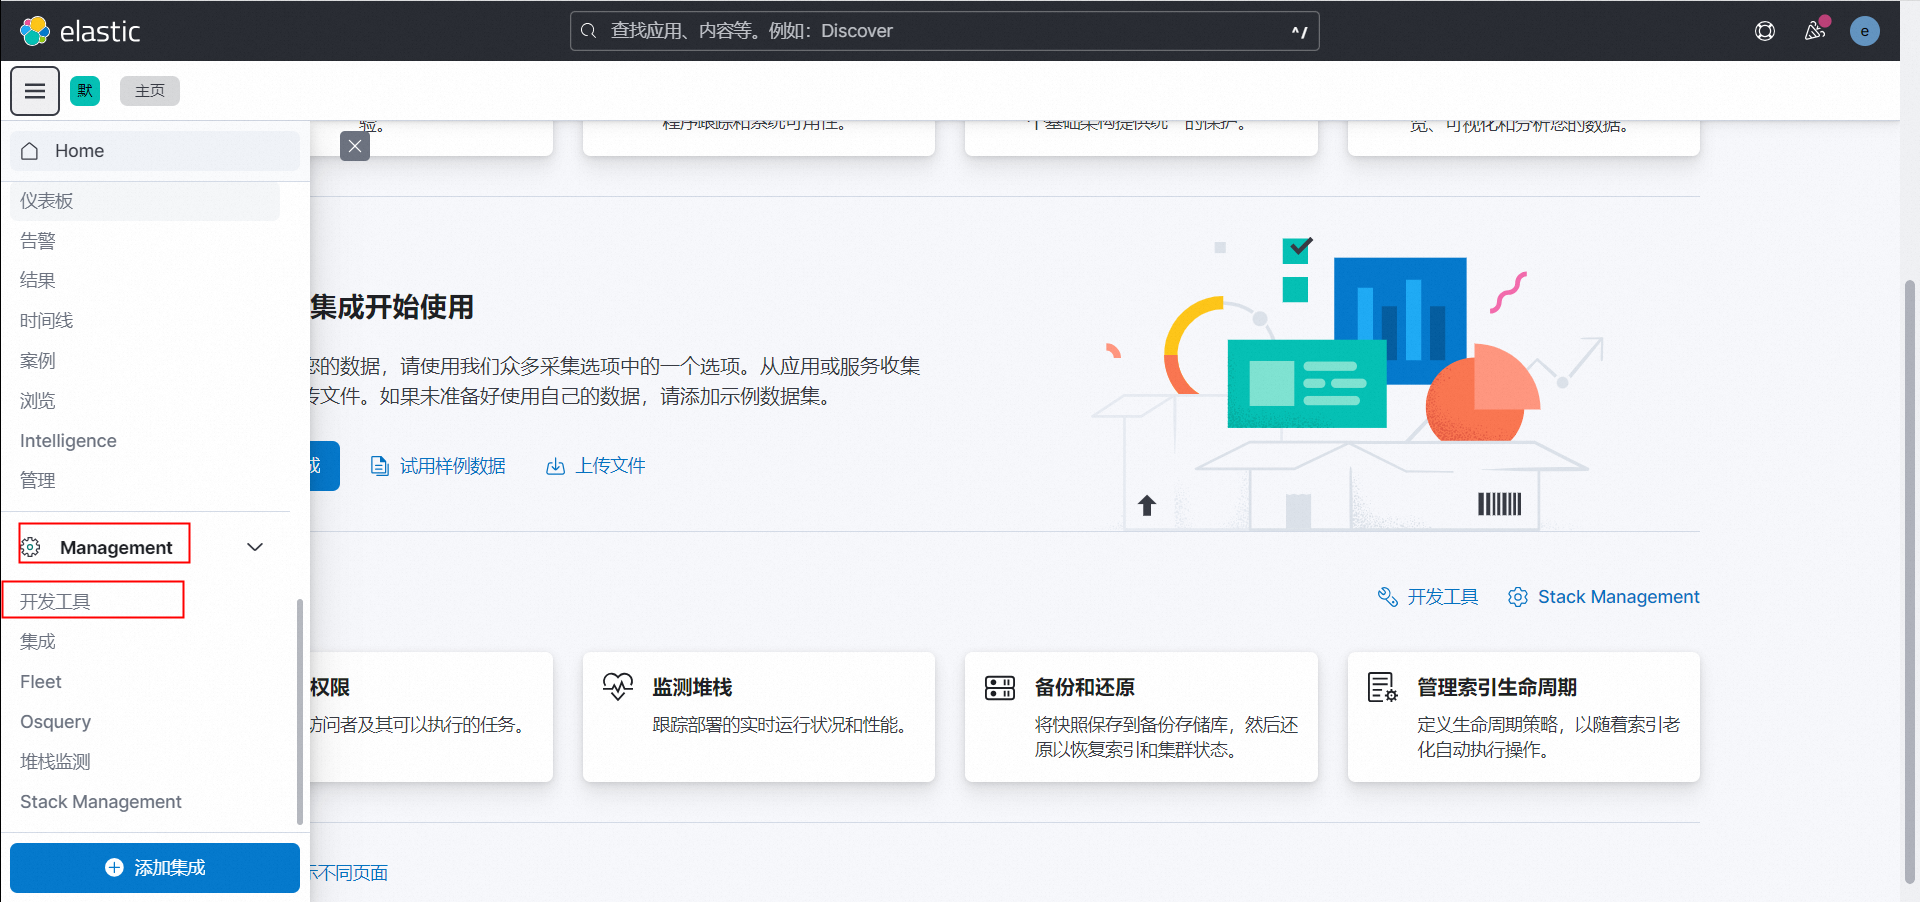Open Intelligence in the sidebar
This screenshot has width=1920, height=902.
point(68,441)
